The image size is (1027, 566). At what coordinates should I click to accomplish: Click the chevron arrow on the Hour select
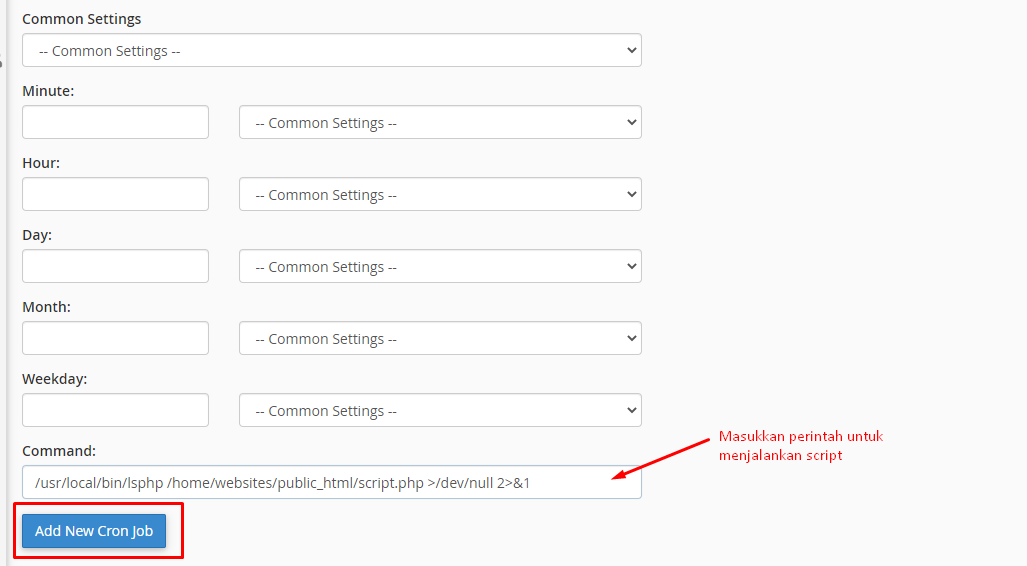pos(631,195)
